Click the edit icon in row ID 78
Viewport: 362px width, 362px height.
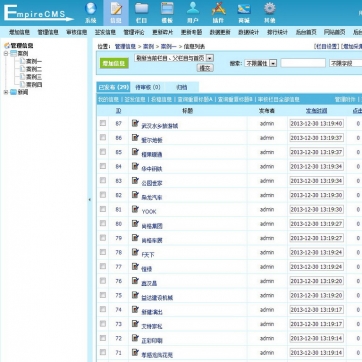[x=135, y=252]
